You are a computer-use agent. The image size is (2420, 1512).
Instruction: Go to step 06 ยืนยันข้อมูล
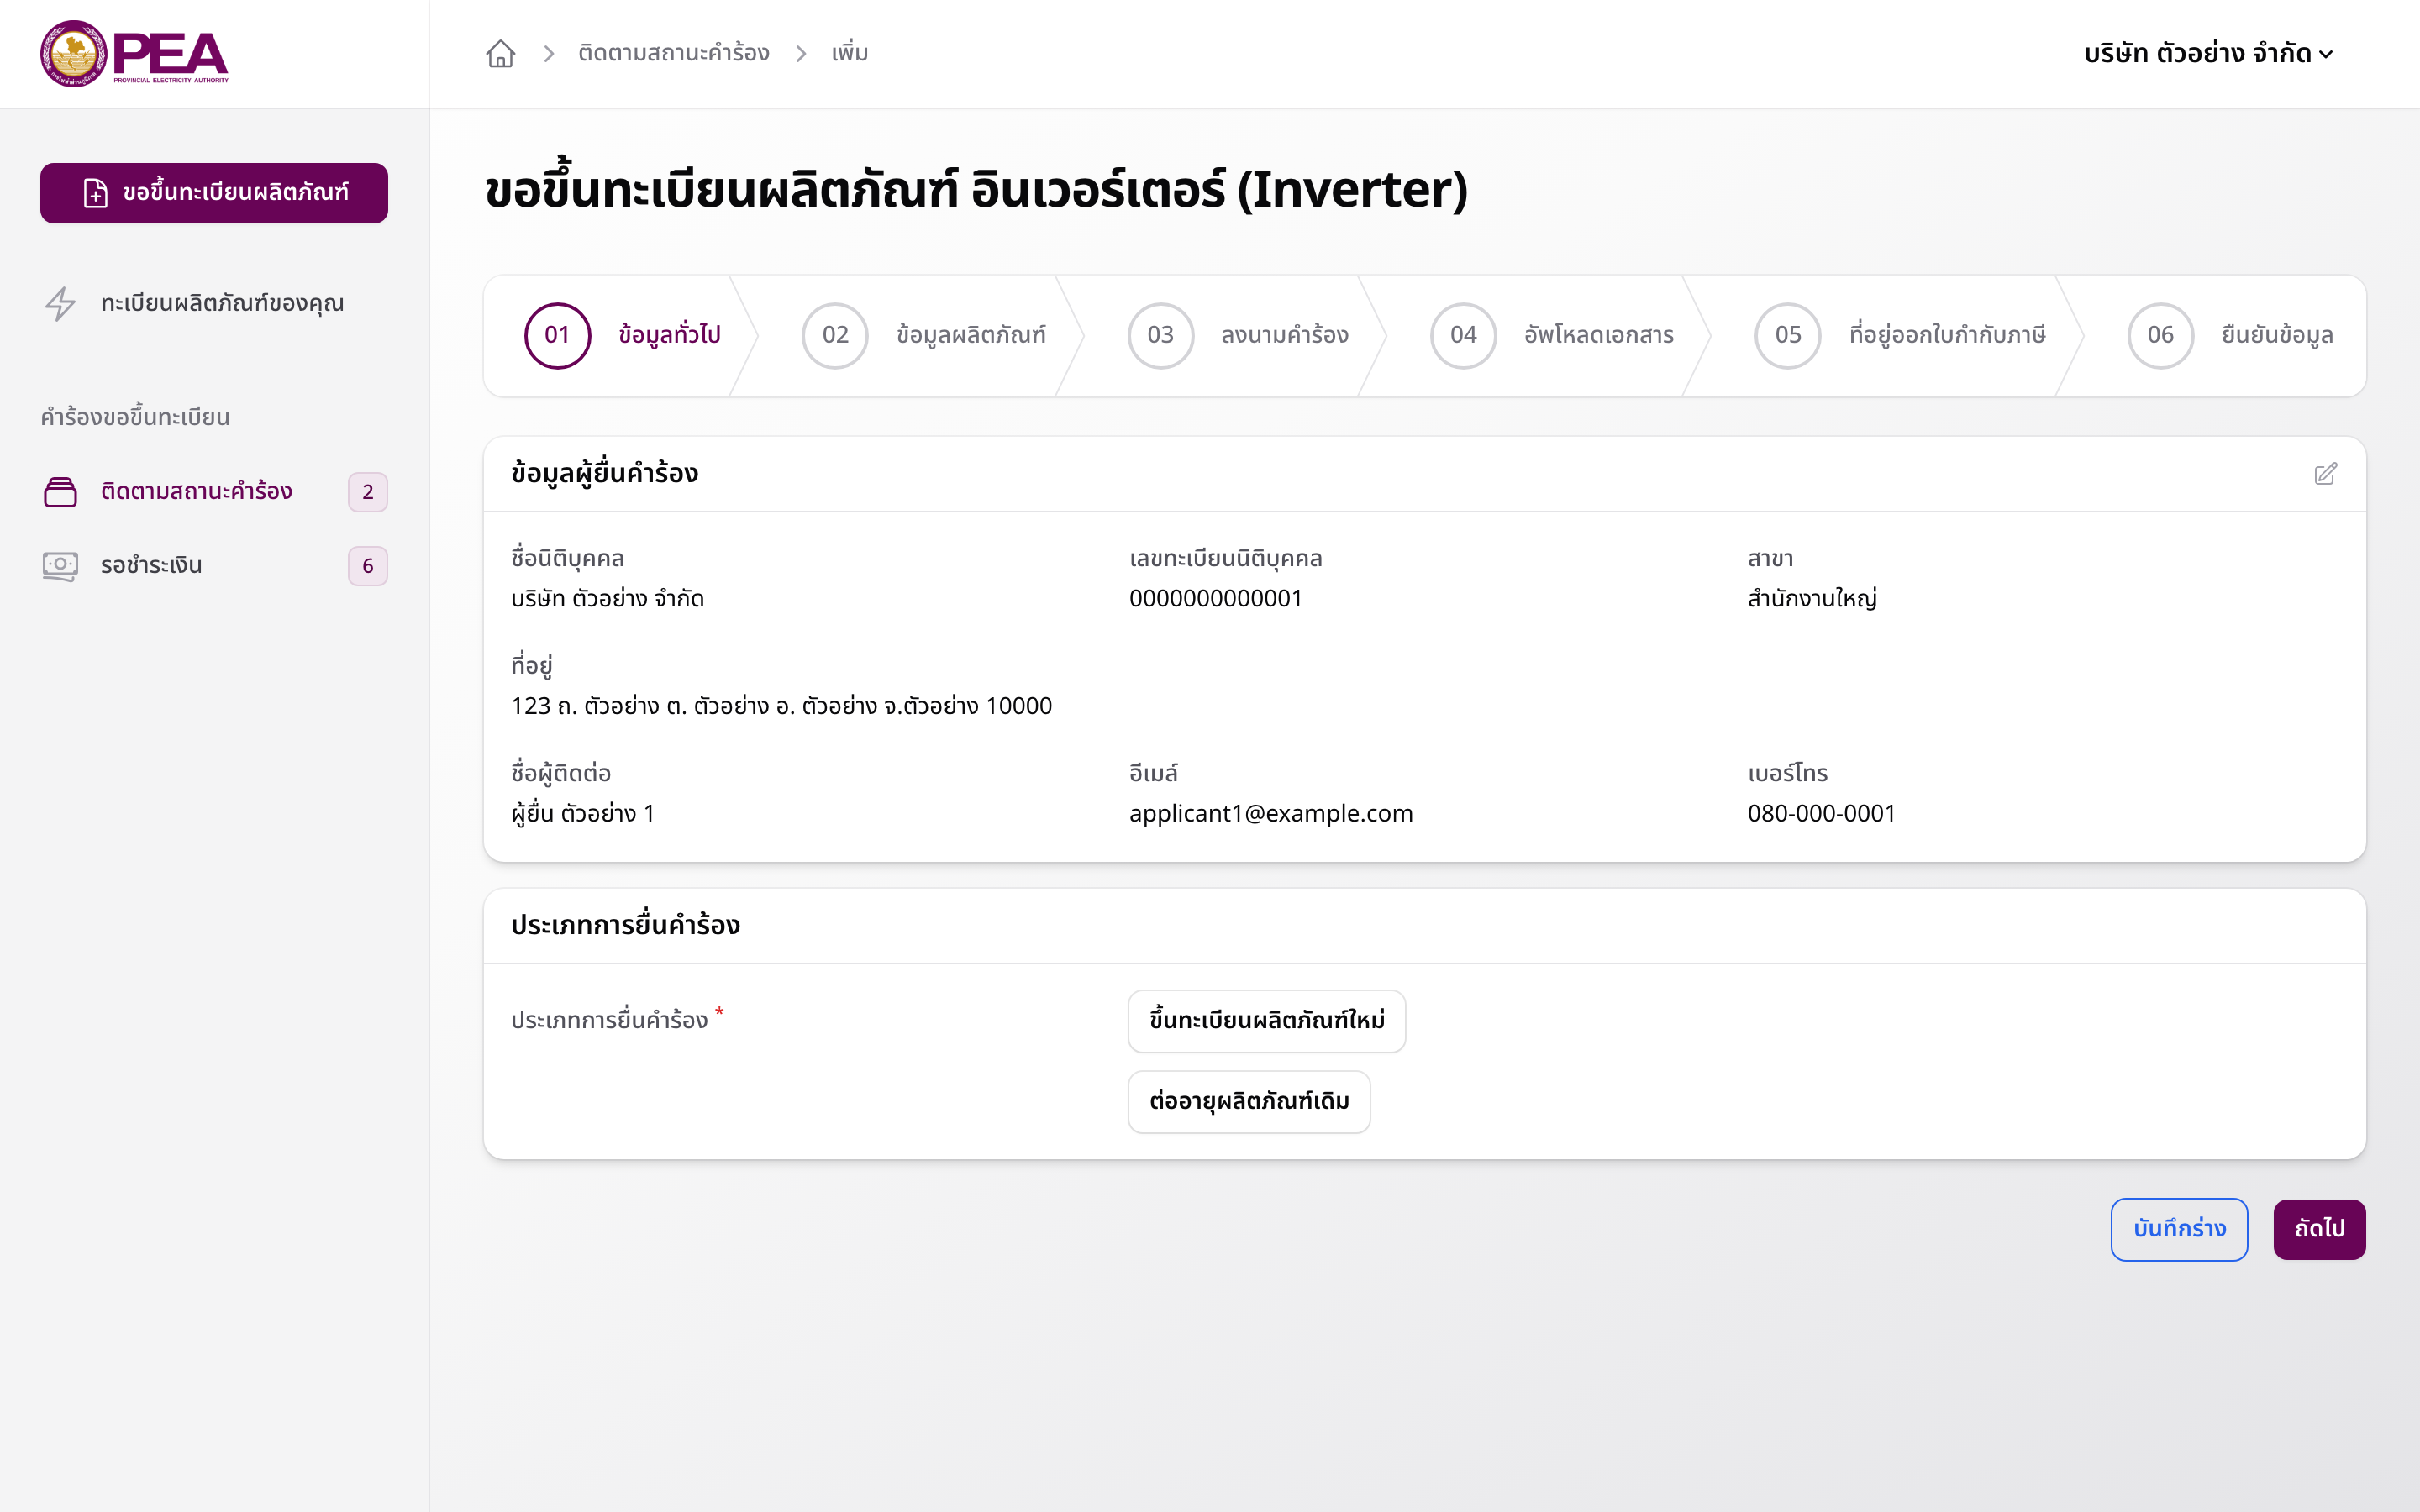[2230, 336]
